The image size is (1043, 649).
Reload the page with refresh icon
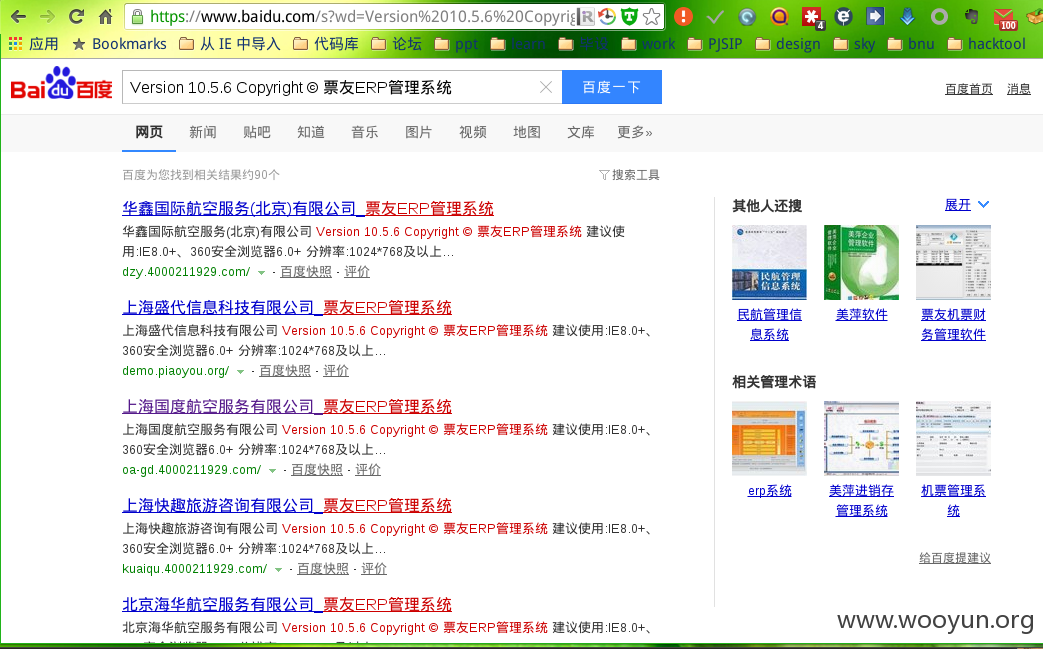coord(76,17)
